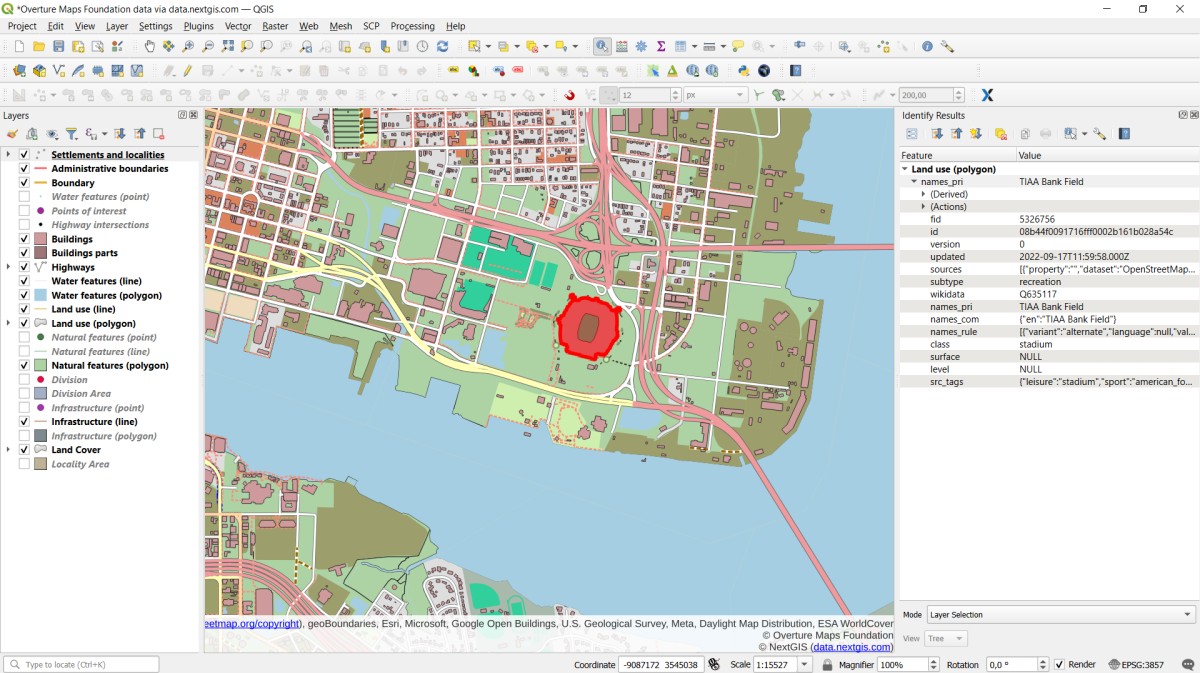Image resolution: width=1200 pixels, height=673 pixels.
Task: Open the Layer Styling panel icon
Action: tap(13, 133)
